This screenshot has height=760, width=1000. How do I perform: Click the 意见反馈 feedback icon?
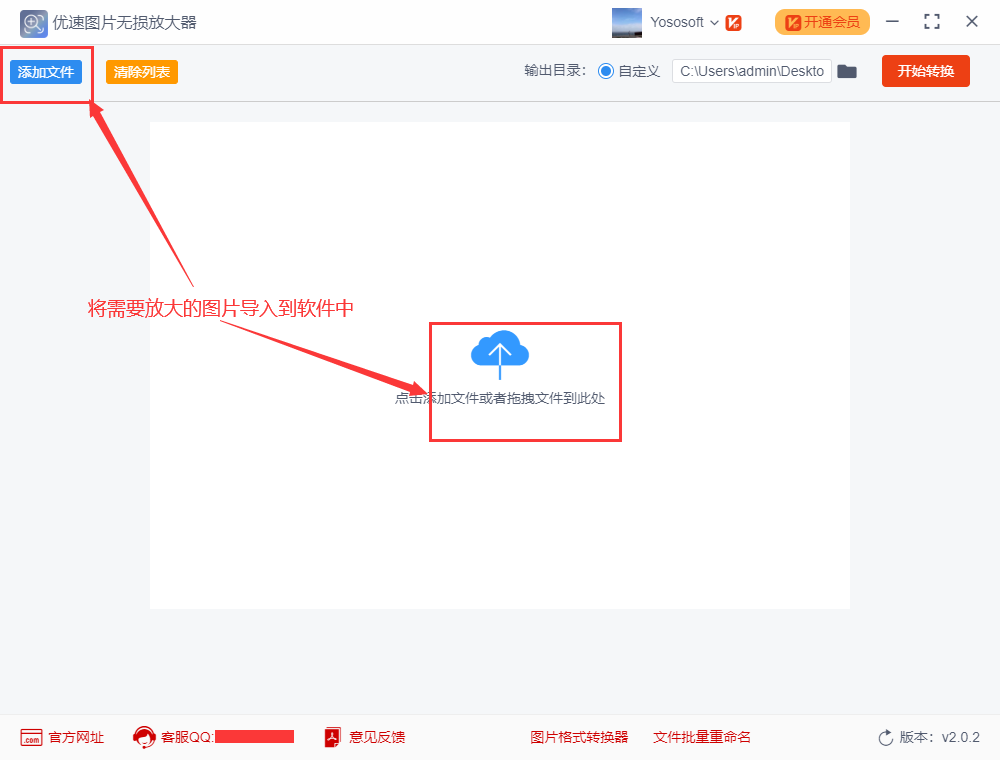[331, 737]
